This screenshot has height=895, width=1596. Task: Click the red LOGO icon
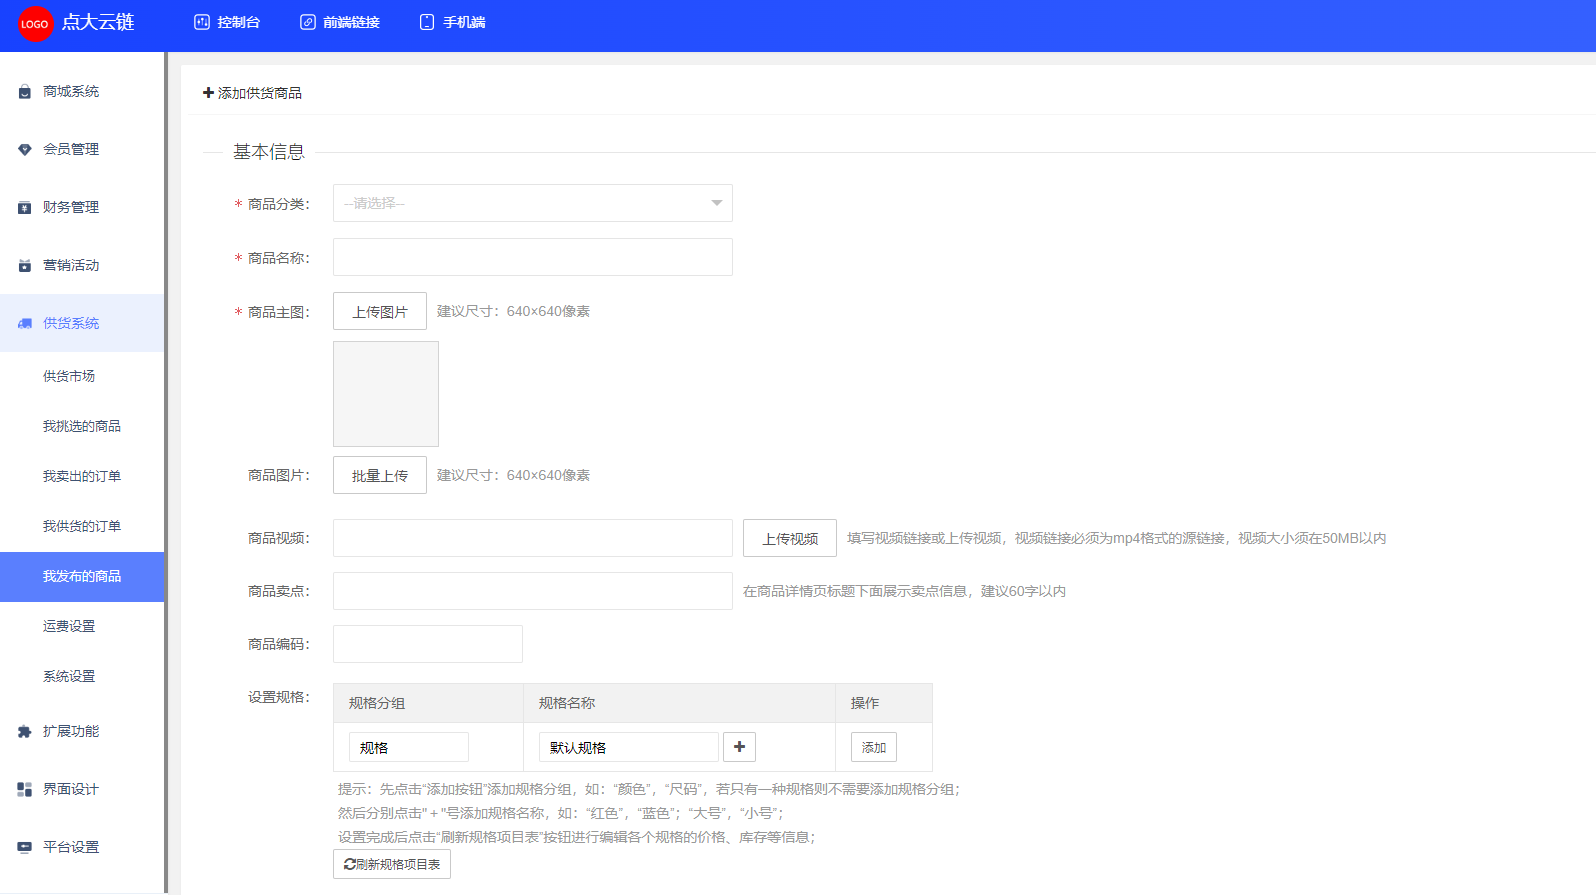click(35, 24)
